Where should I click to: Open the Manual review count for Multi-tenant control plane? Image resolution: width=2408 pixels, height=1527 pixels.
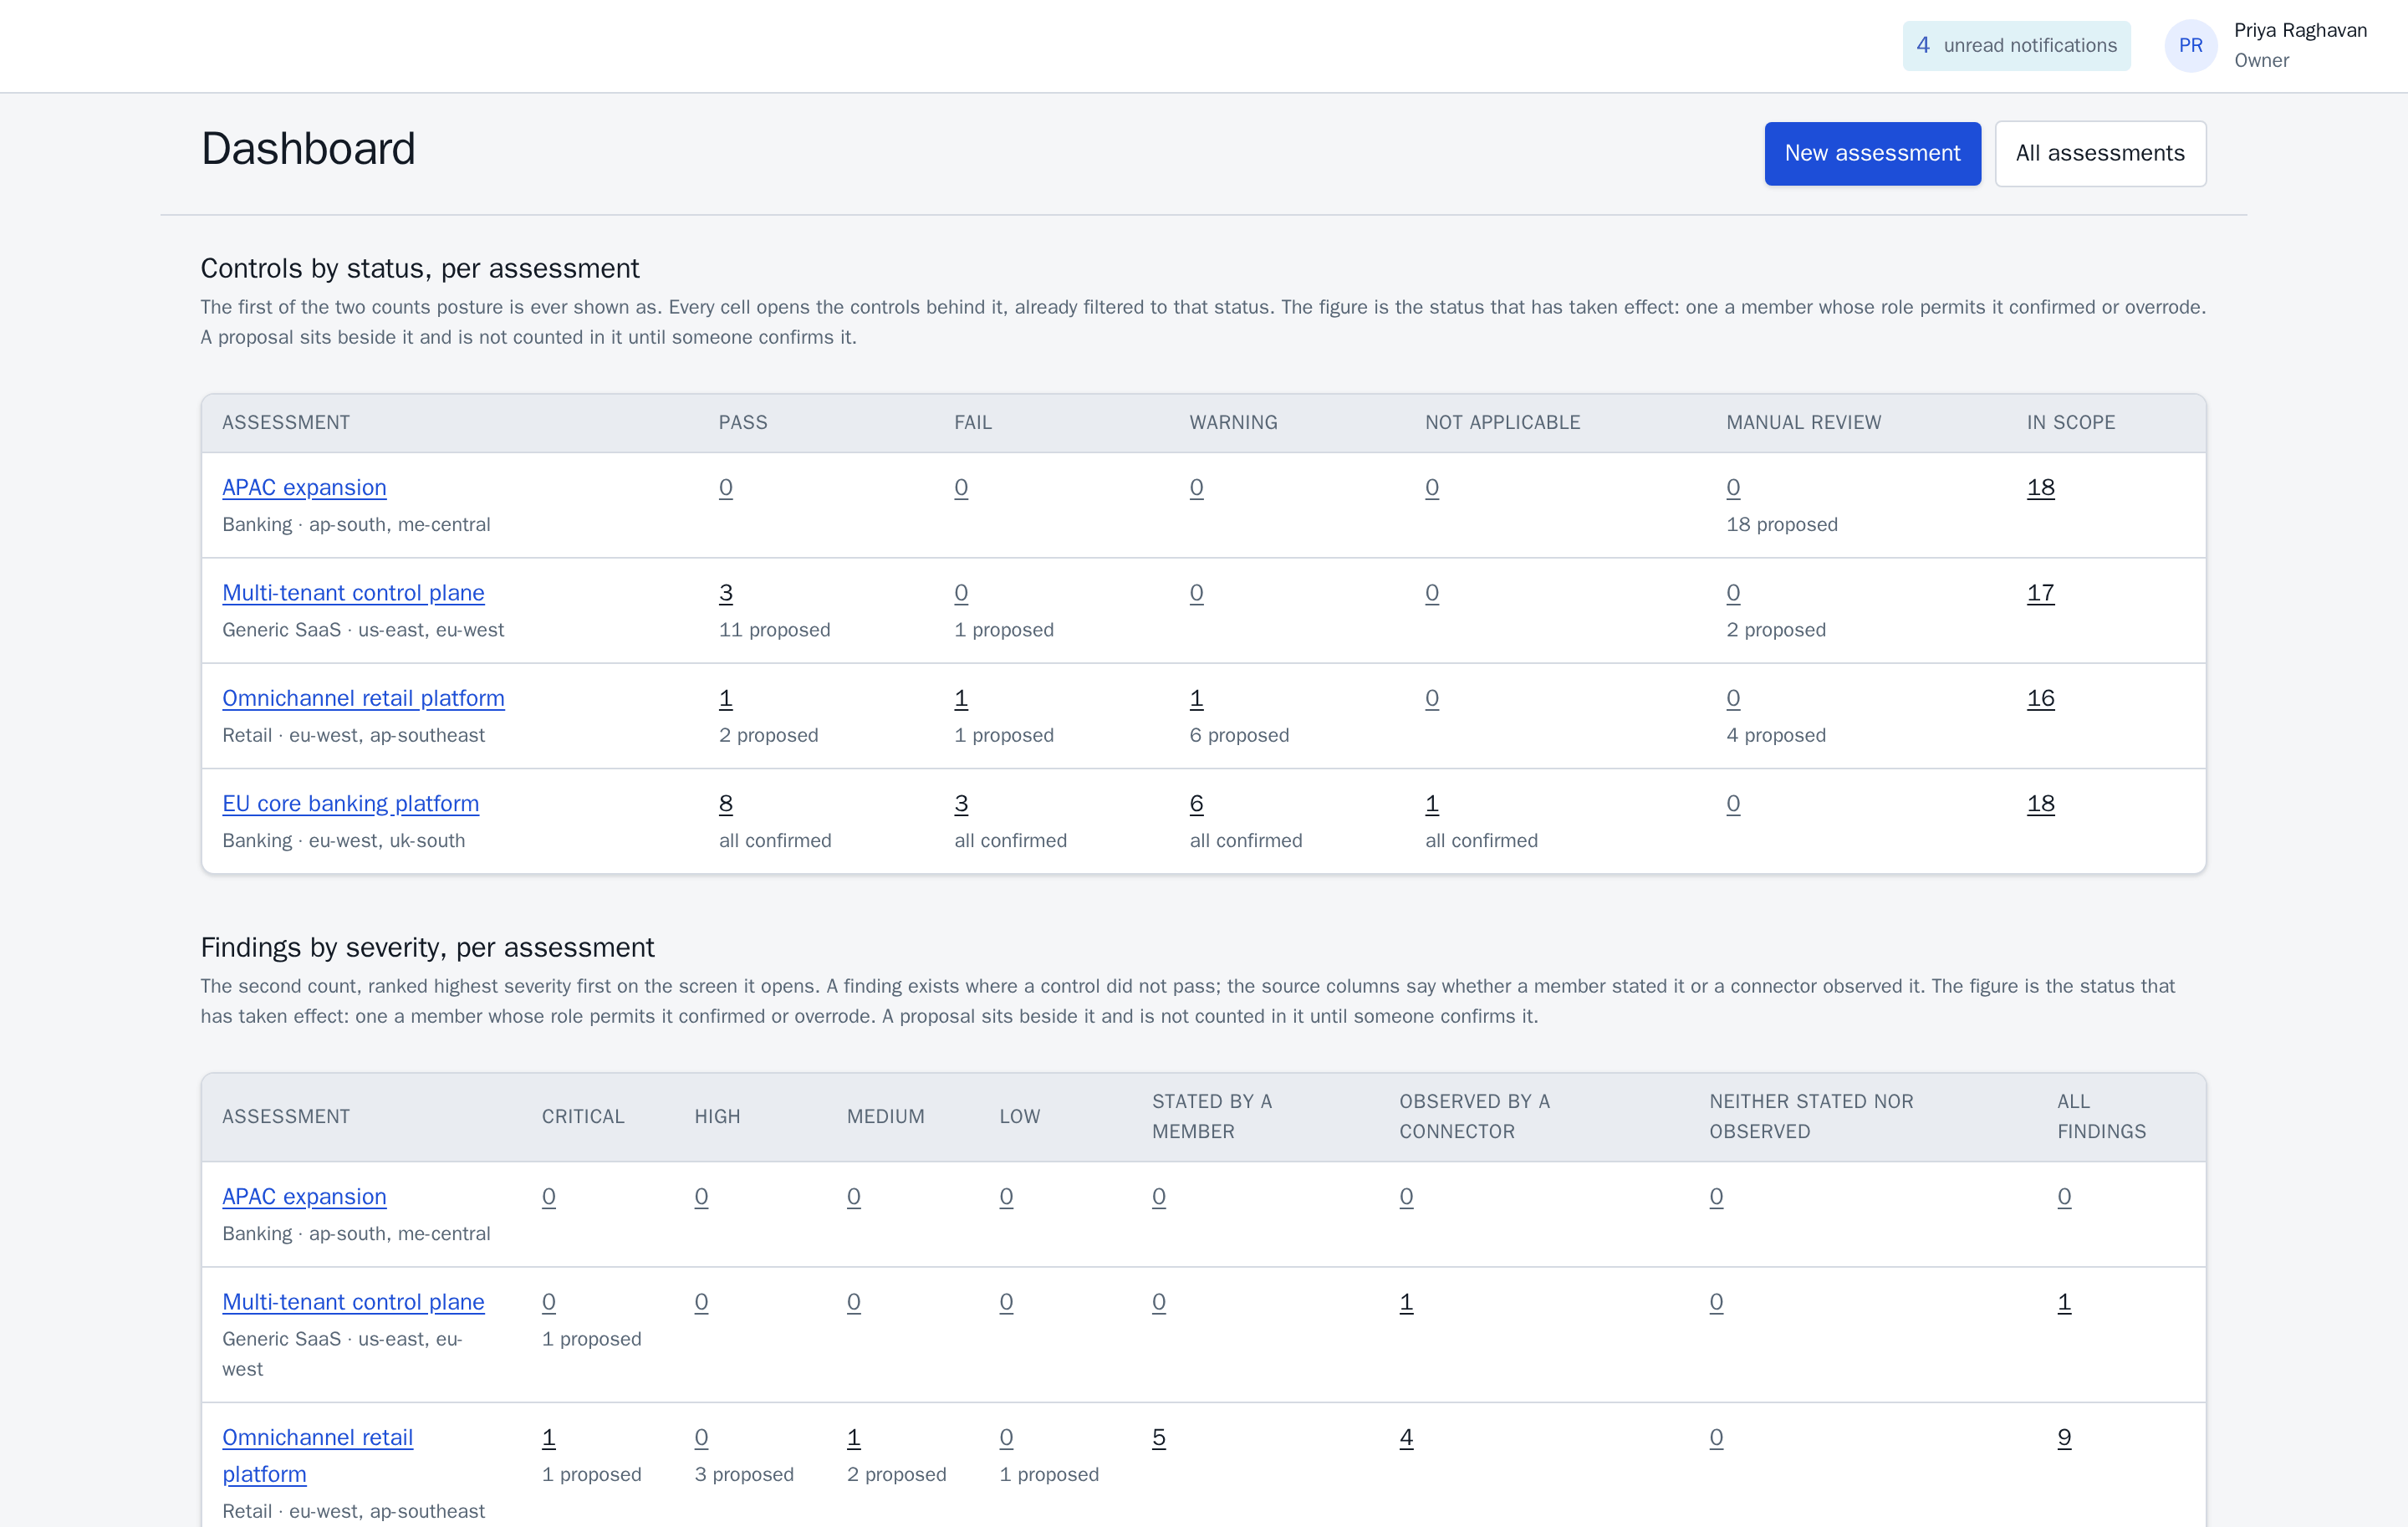click(x=1733, y=592)
